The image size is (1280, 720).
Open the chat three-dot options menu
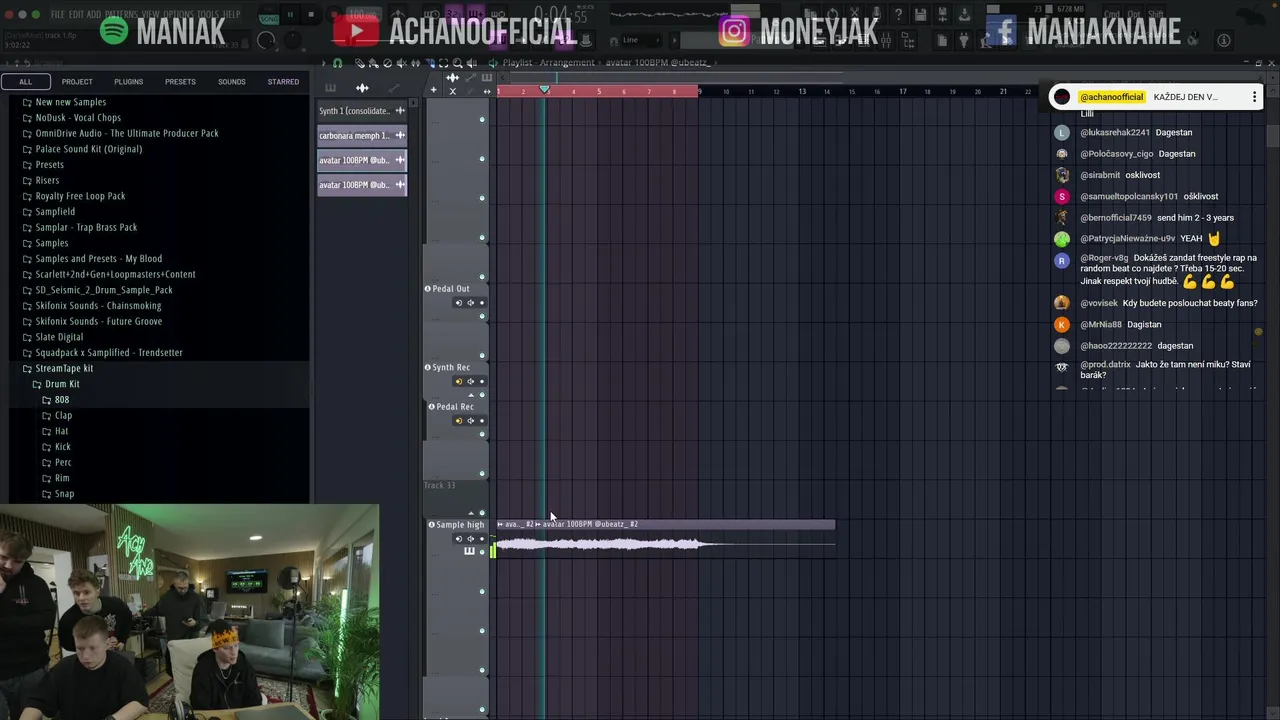tap(1254, 97)
